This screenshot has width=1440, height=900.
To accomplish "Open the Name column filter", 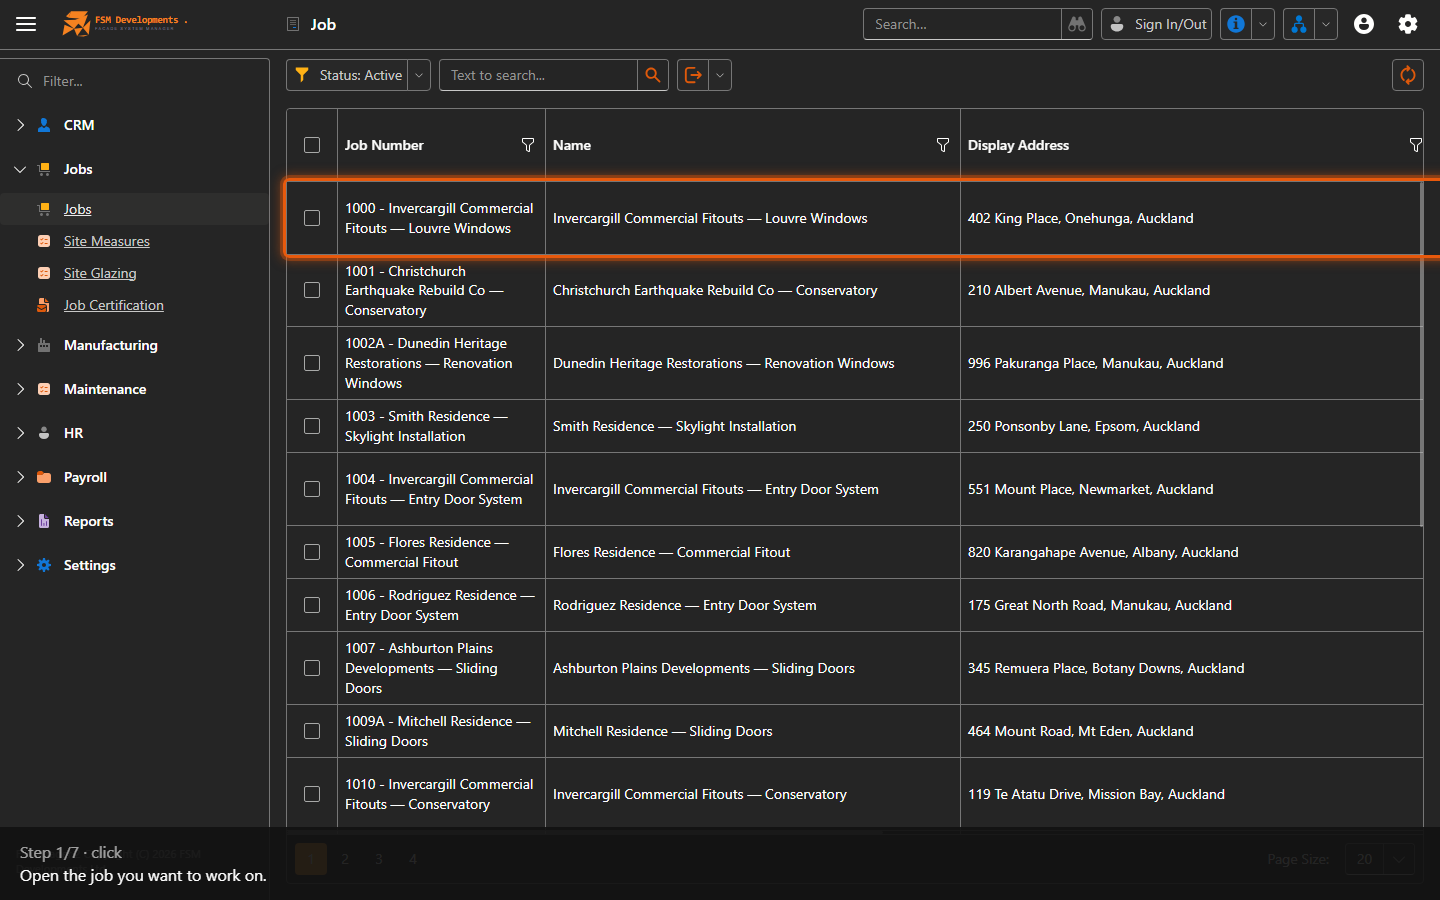I will pos(943,145).
